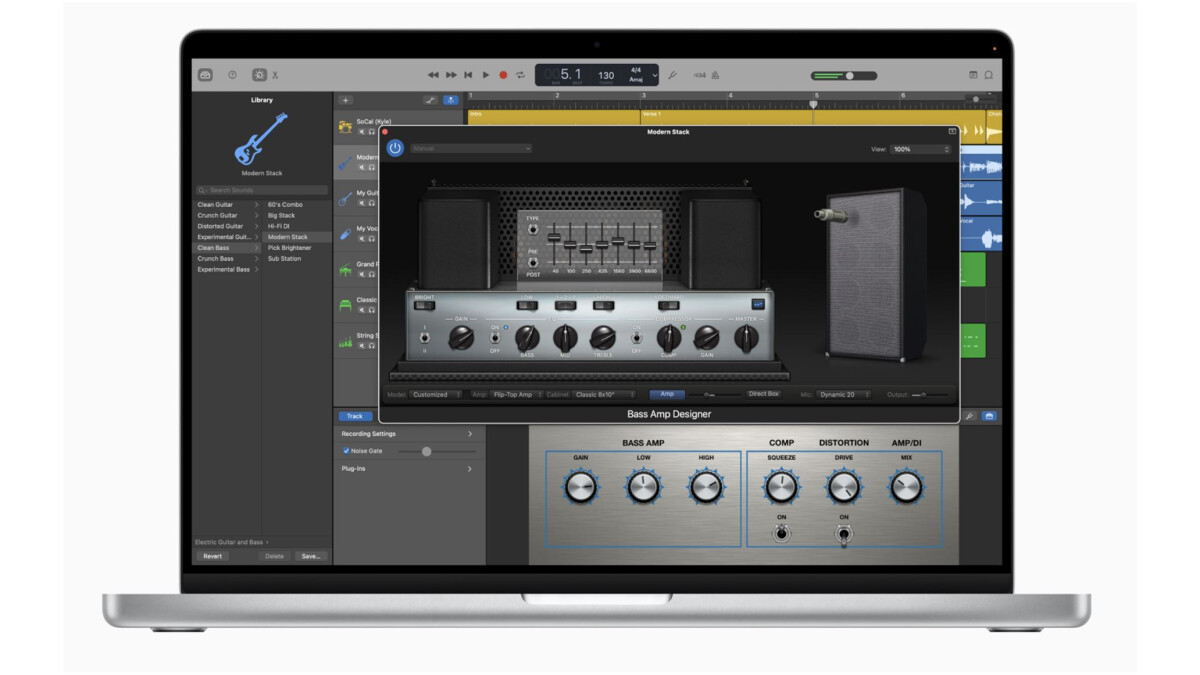Screen dimensions: 1200x675
Task: Switch to the Track tab in Smart Controls
Action: pos(355,416)
